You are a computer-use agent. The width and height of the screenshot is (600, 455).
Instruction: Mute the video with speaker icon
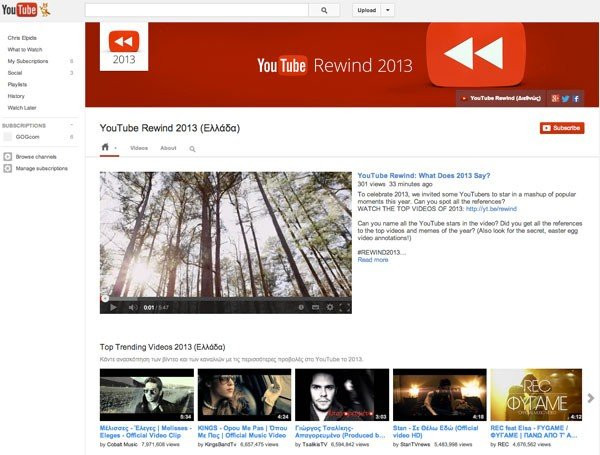click(x=133, y=307)
